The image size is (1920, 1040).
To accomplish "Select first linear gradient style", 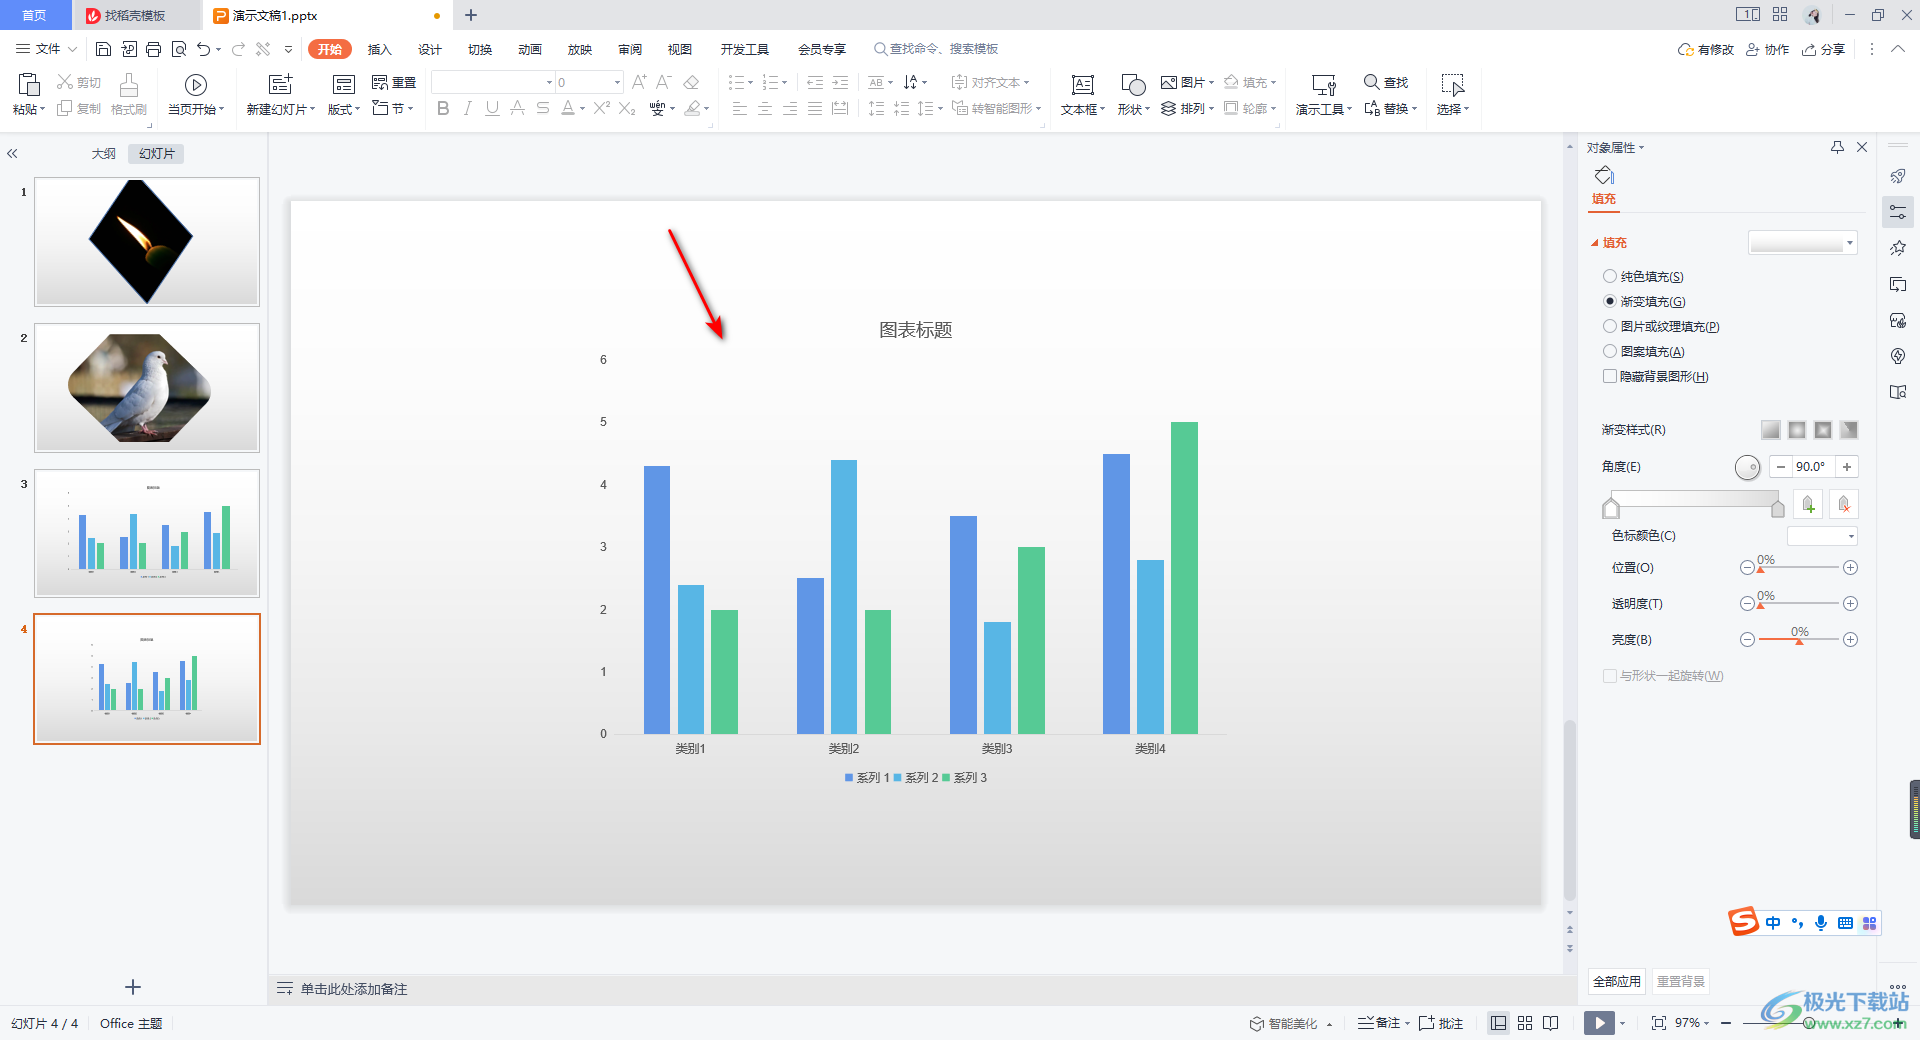I will [x=1771, y=430].
